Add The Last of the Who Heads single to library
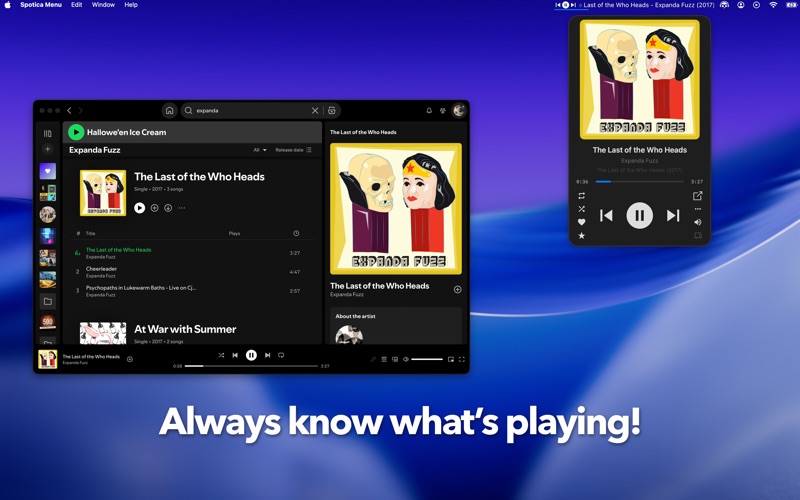The height and width of the screenshot is (500, 800). [x=154, y=208]
